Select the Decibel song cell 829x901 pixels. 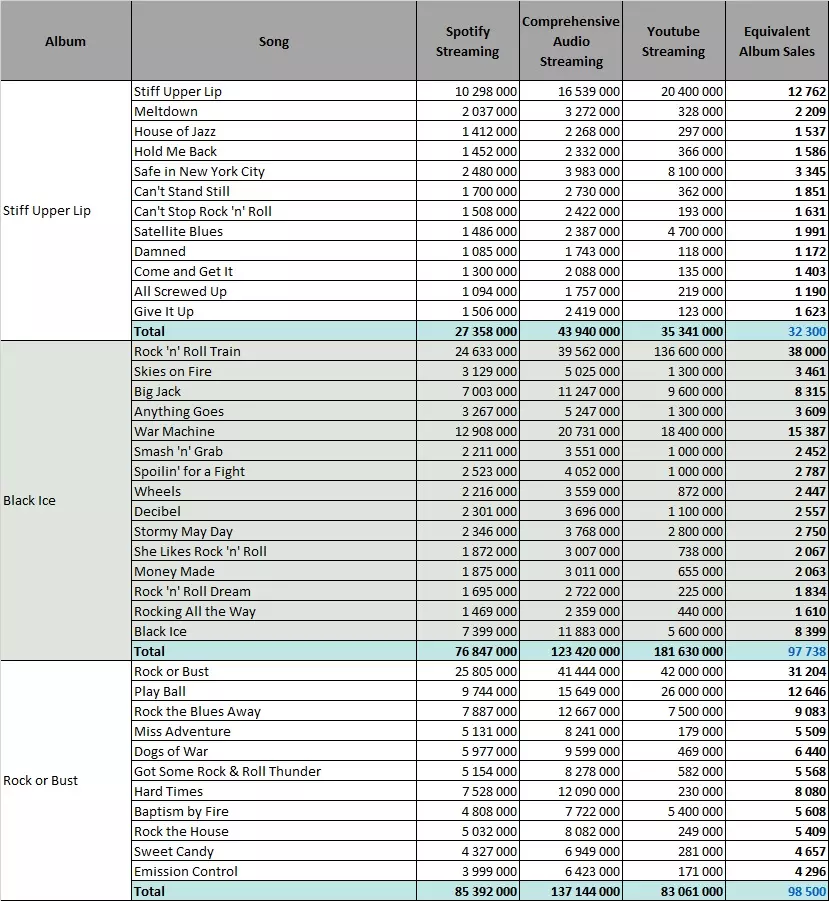(x=273, y=511)
